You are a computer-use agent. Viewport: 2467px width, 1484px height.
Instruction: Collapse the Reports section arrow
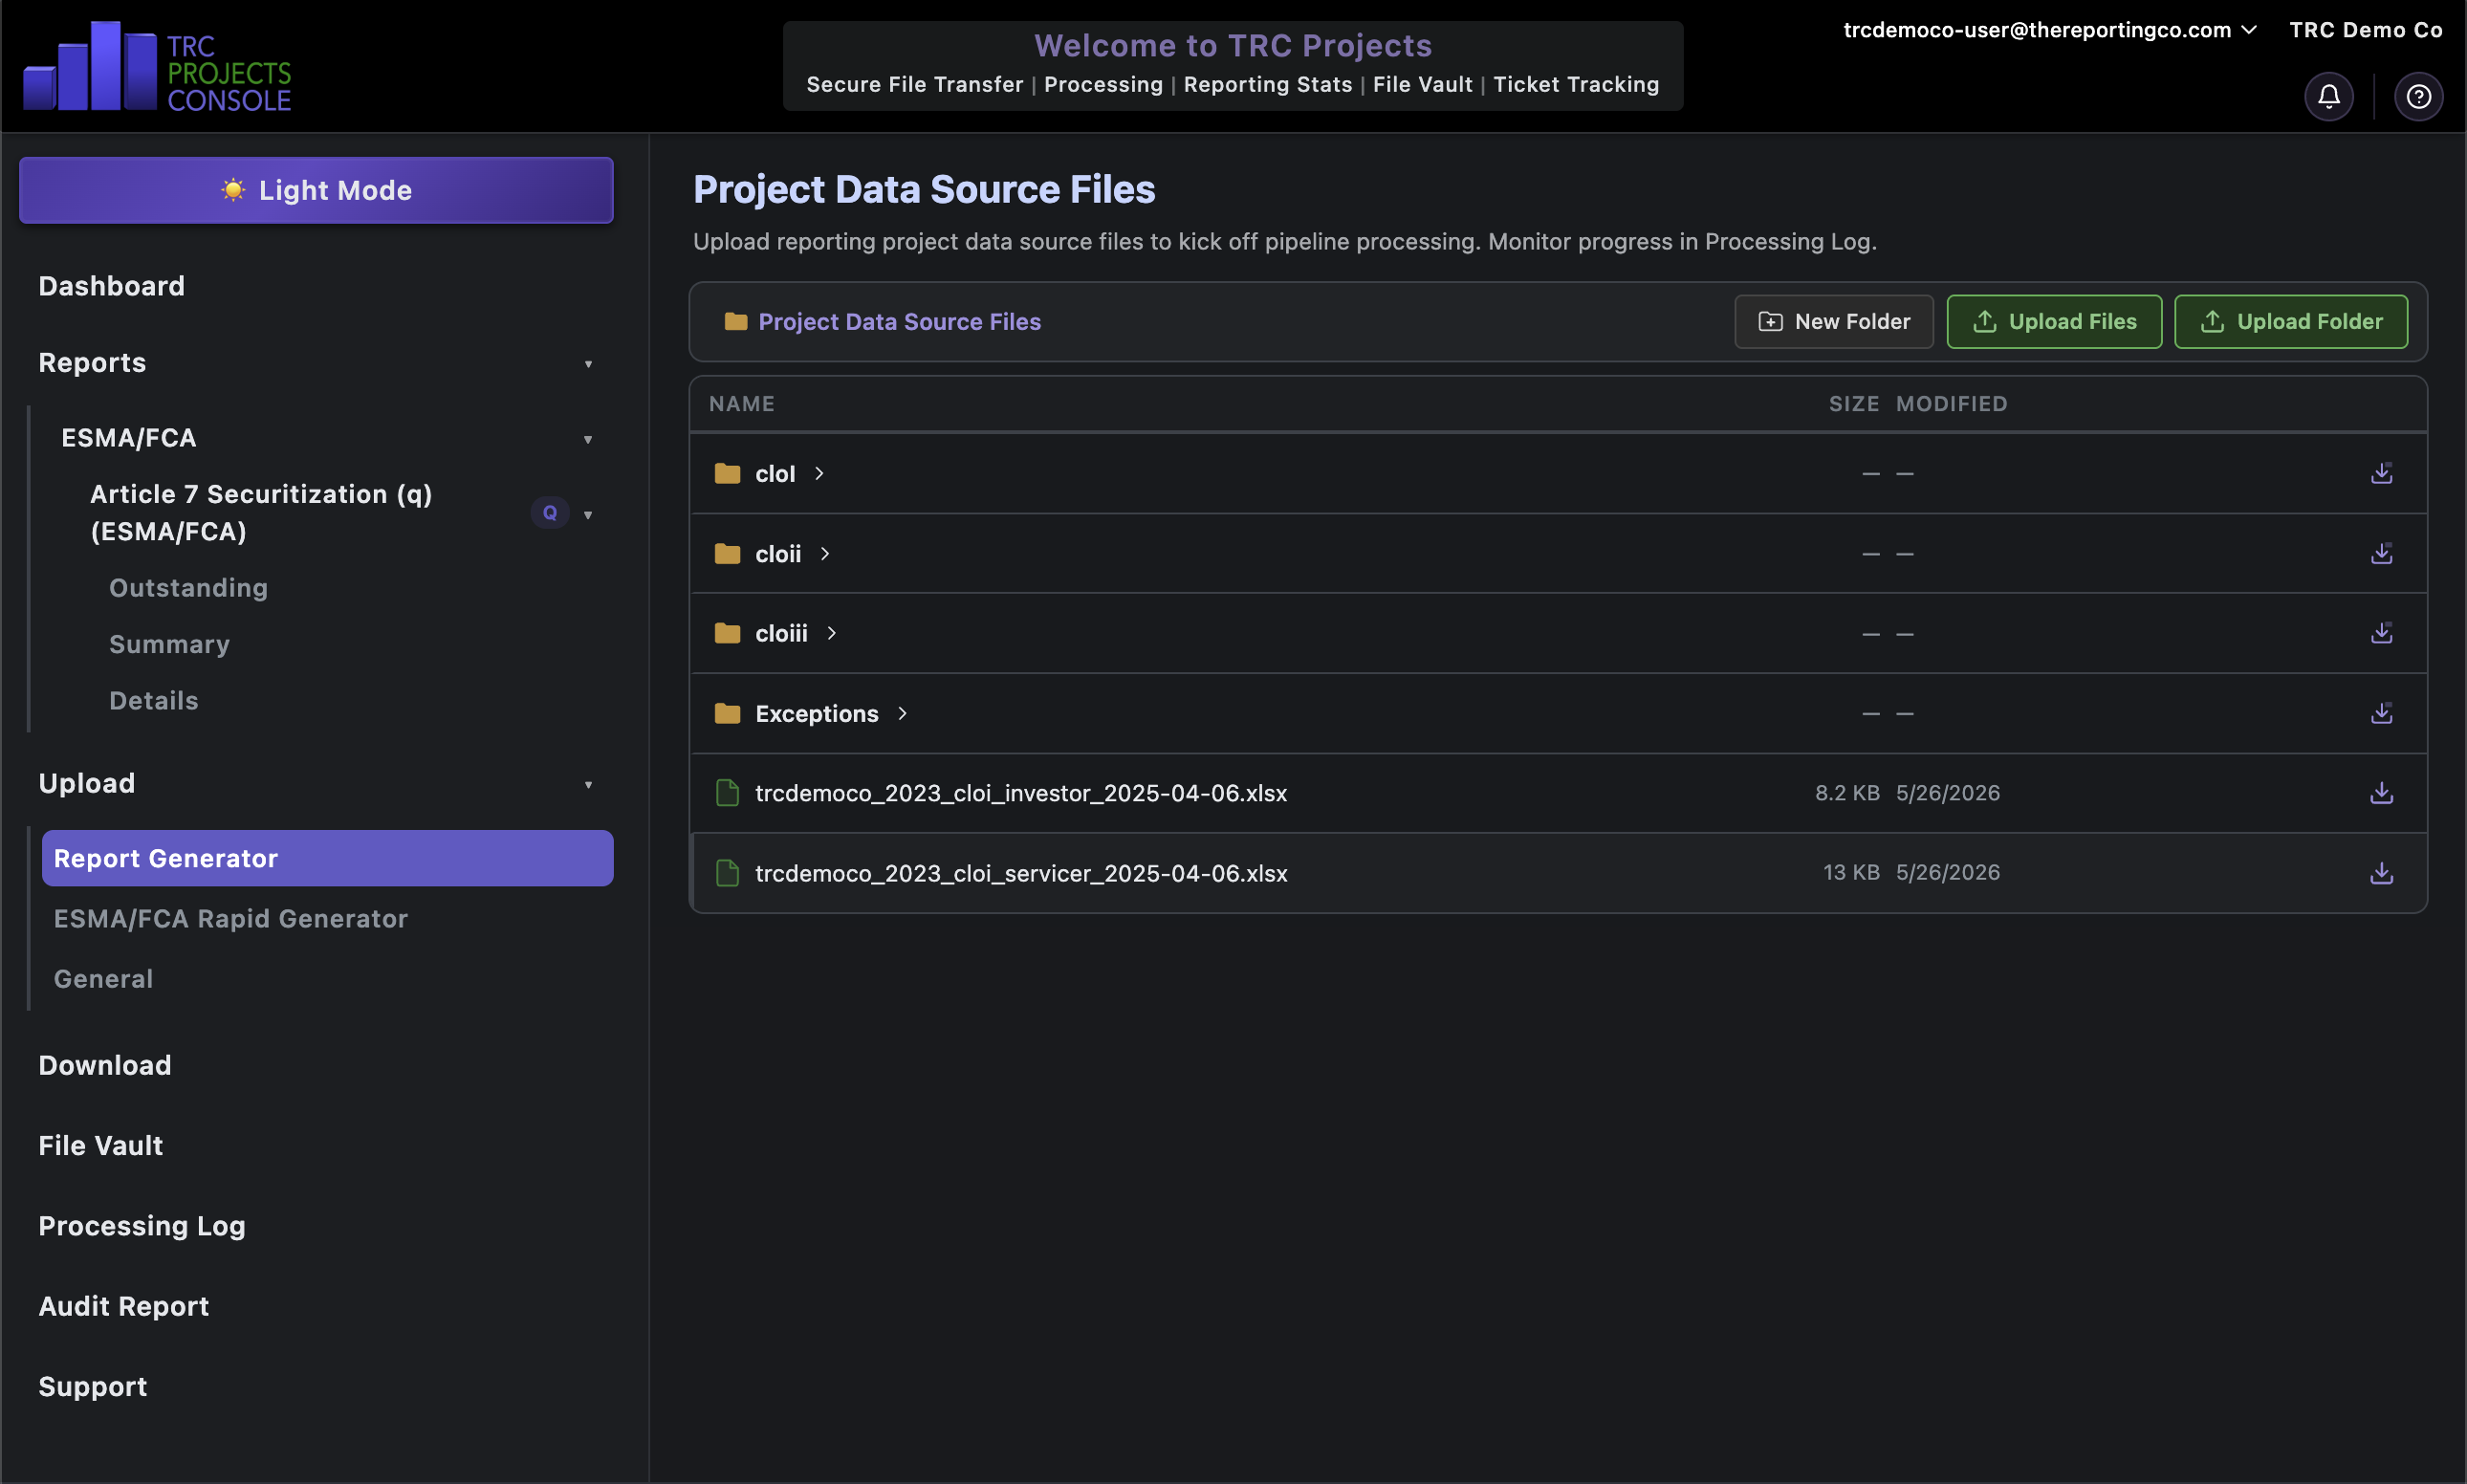588,364
